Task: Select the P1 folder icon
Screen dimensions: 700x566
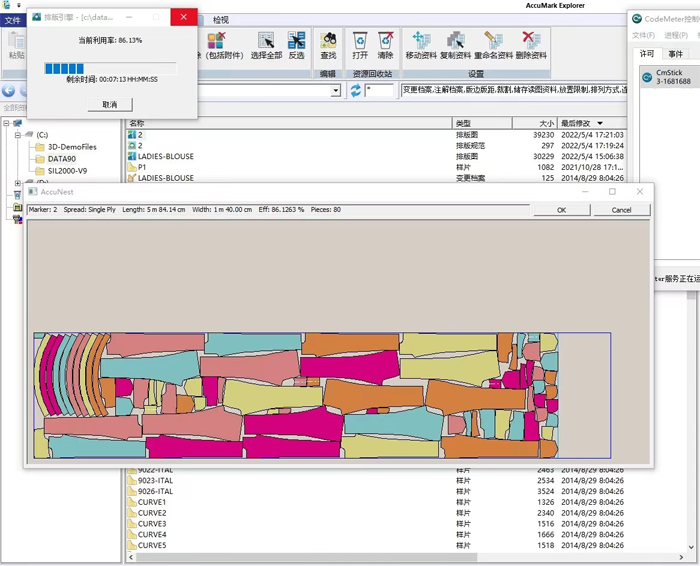Action: (x=132, y=167)
